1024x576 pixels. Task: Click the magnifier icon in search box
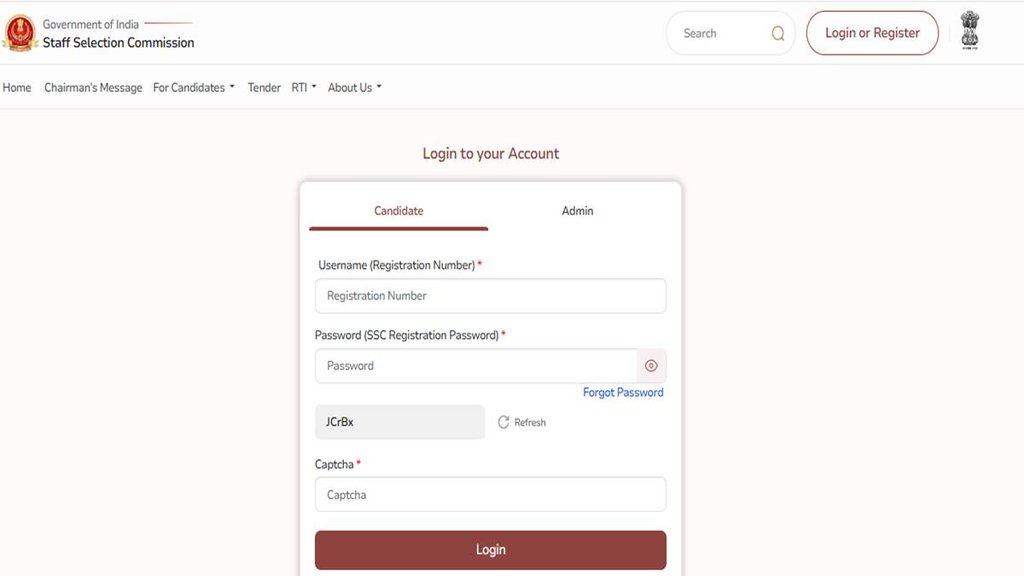(x=778, y=33)
